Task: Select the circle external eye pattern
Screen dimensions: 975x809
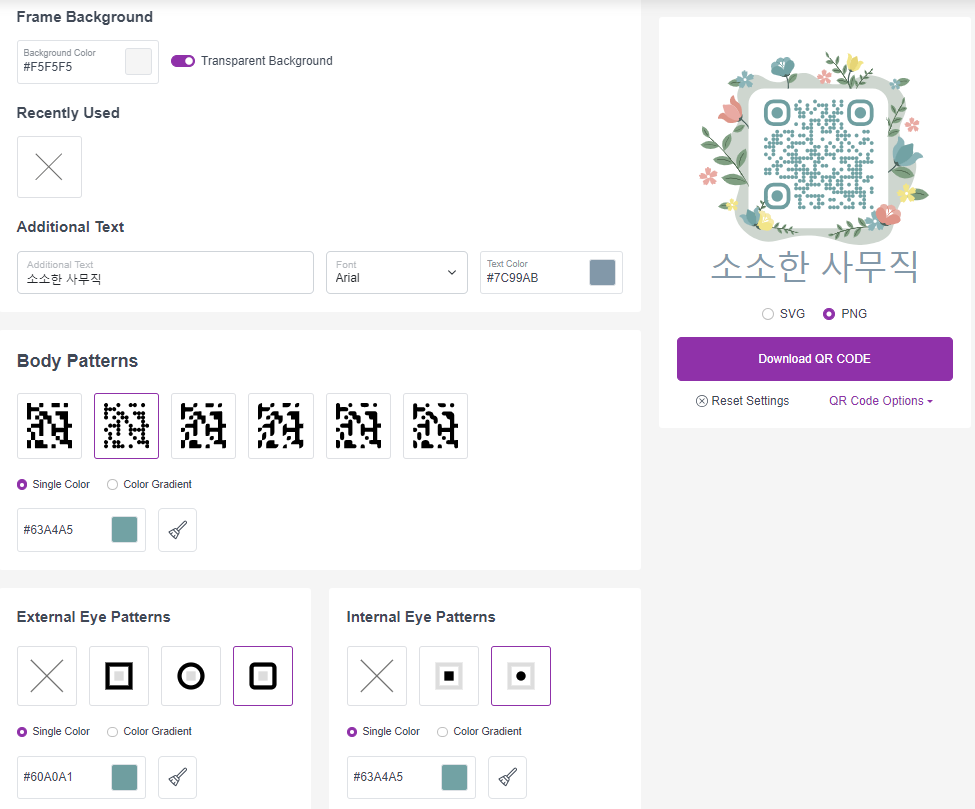Action: [x=191, y=676]
